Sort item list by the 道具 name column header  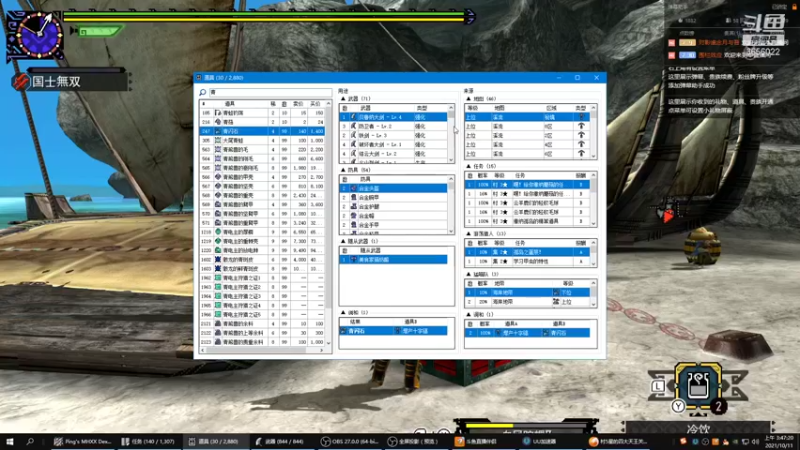coord(230,104)
